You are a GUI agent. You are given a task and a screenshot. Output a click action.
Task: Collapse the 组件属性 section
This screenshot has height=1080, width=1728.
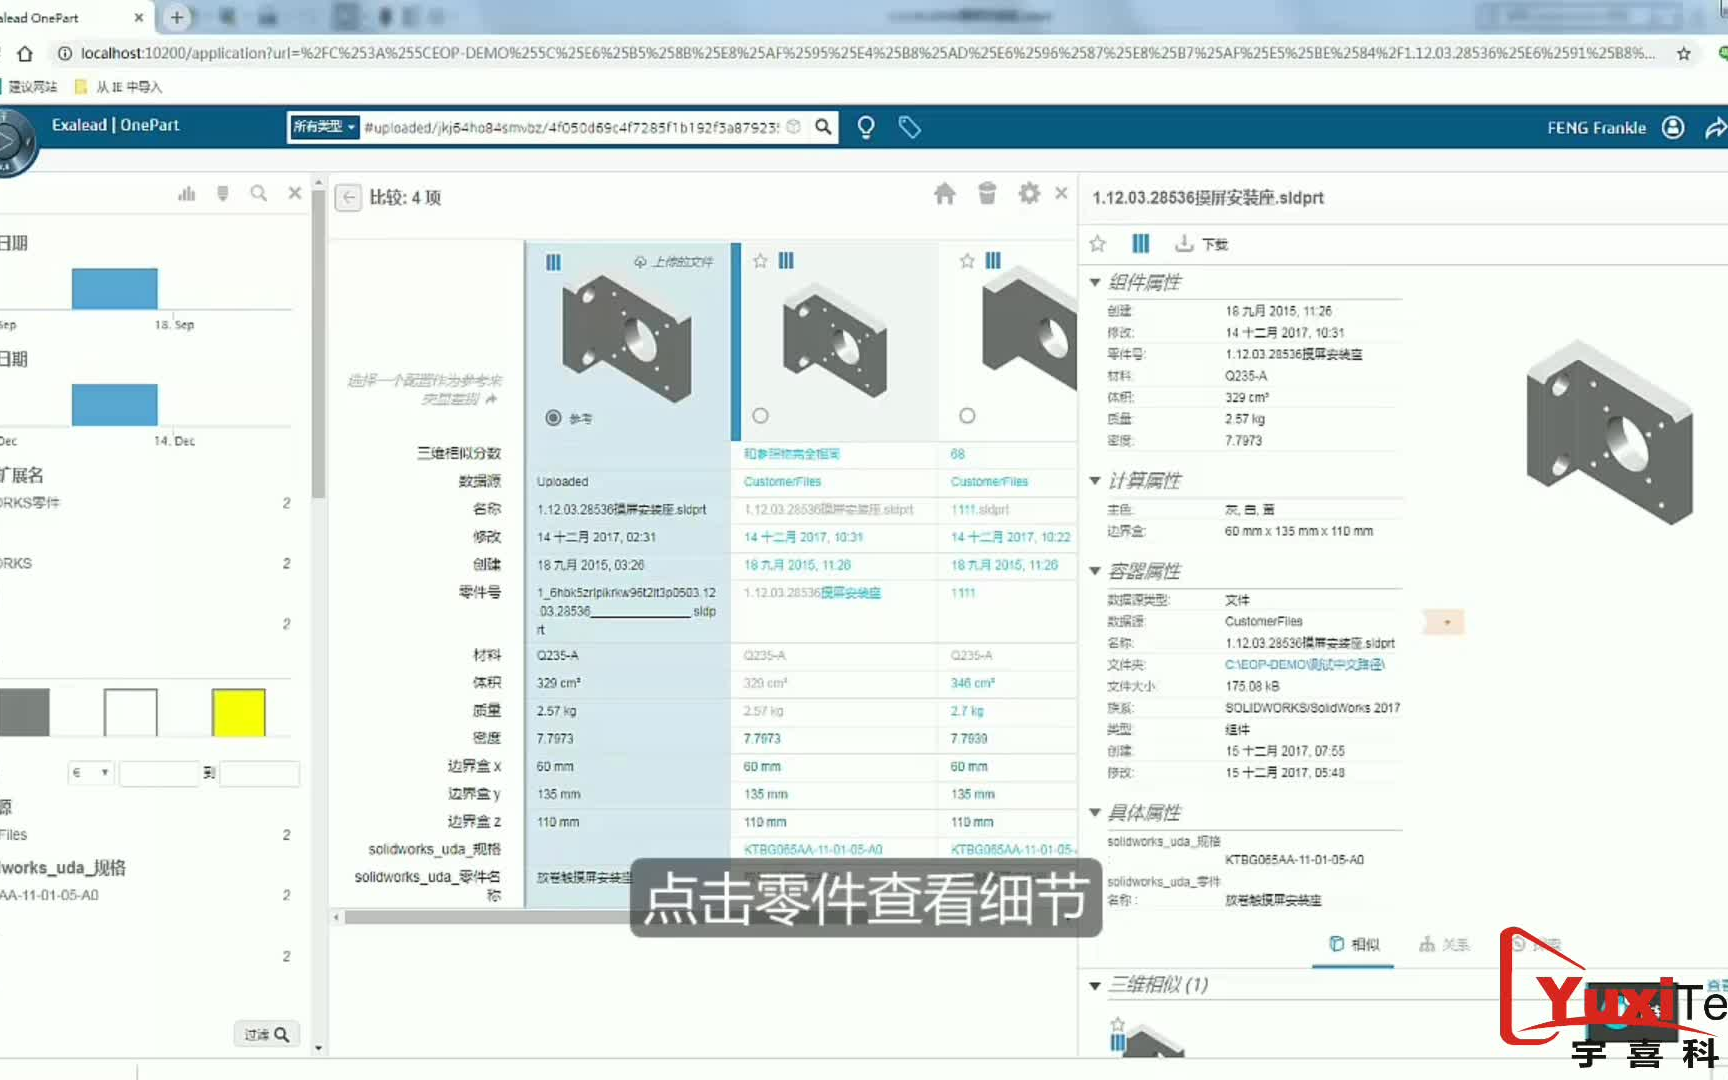click(1094, 282)
